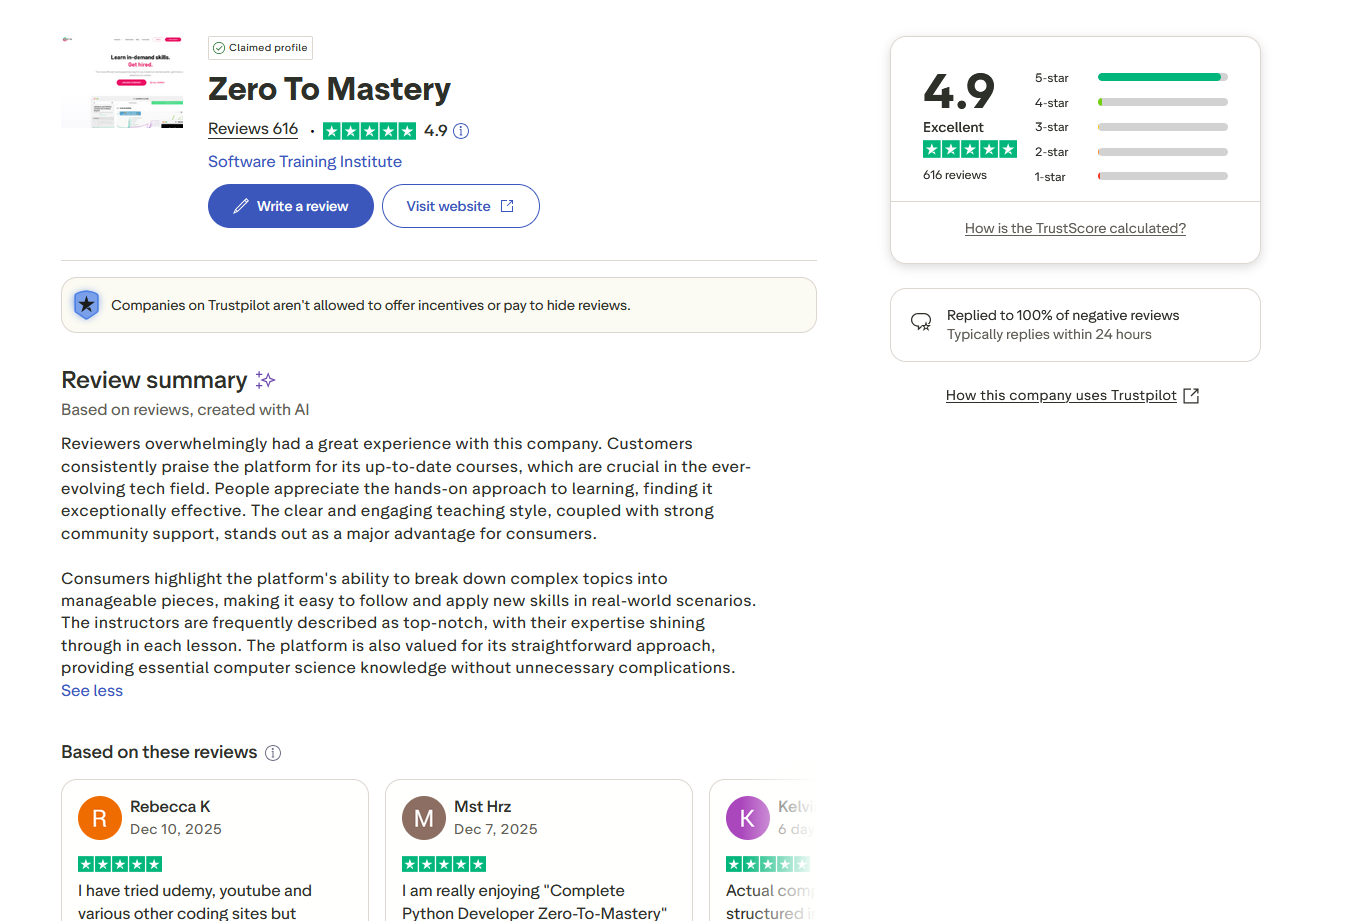Image resolution: width=1368 pixels, height=921 pixels.
Task: Click the shield star icon in incentives notice
Action: (87, 304)
